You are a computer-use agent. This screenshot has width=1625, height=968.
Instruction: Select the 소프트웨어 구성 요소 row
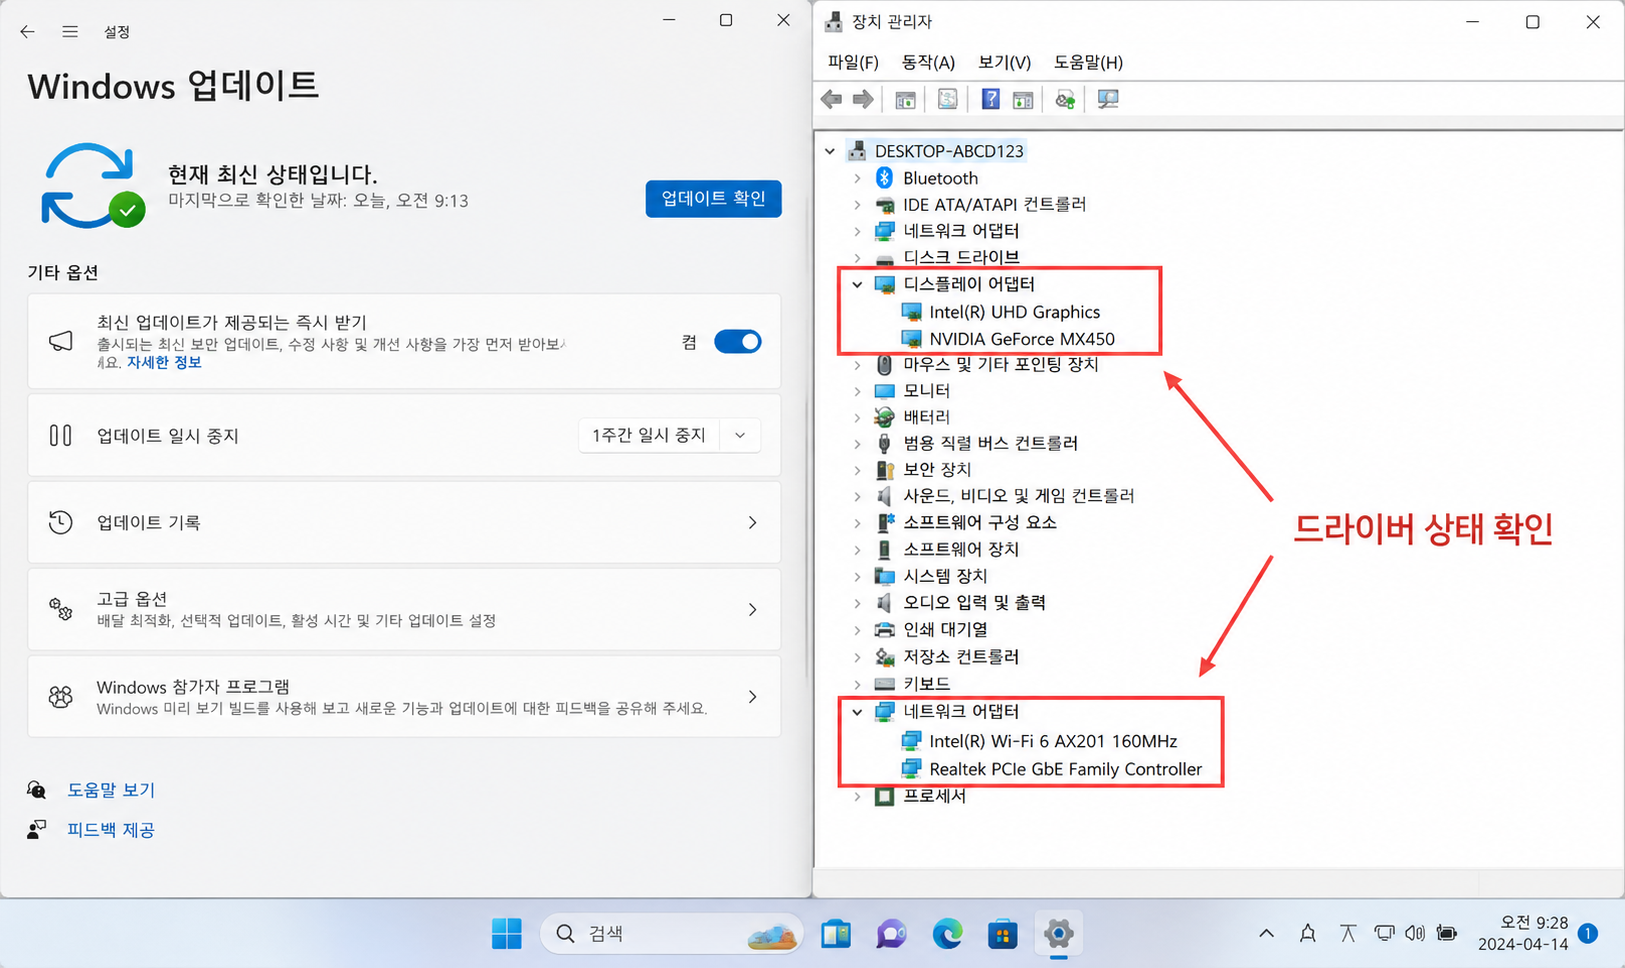pos(979,523)
